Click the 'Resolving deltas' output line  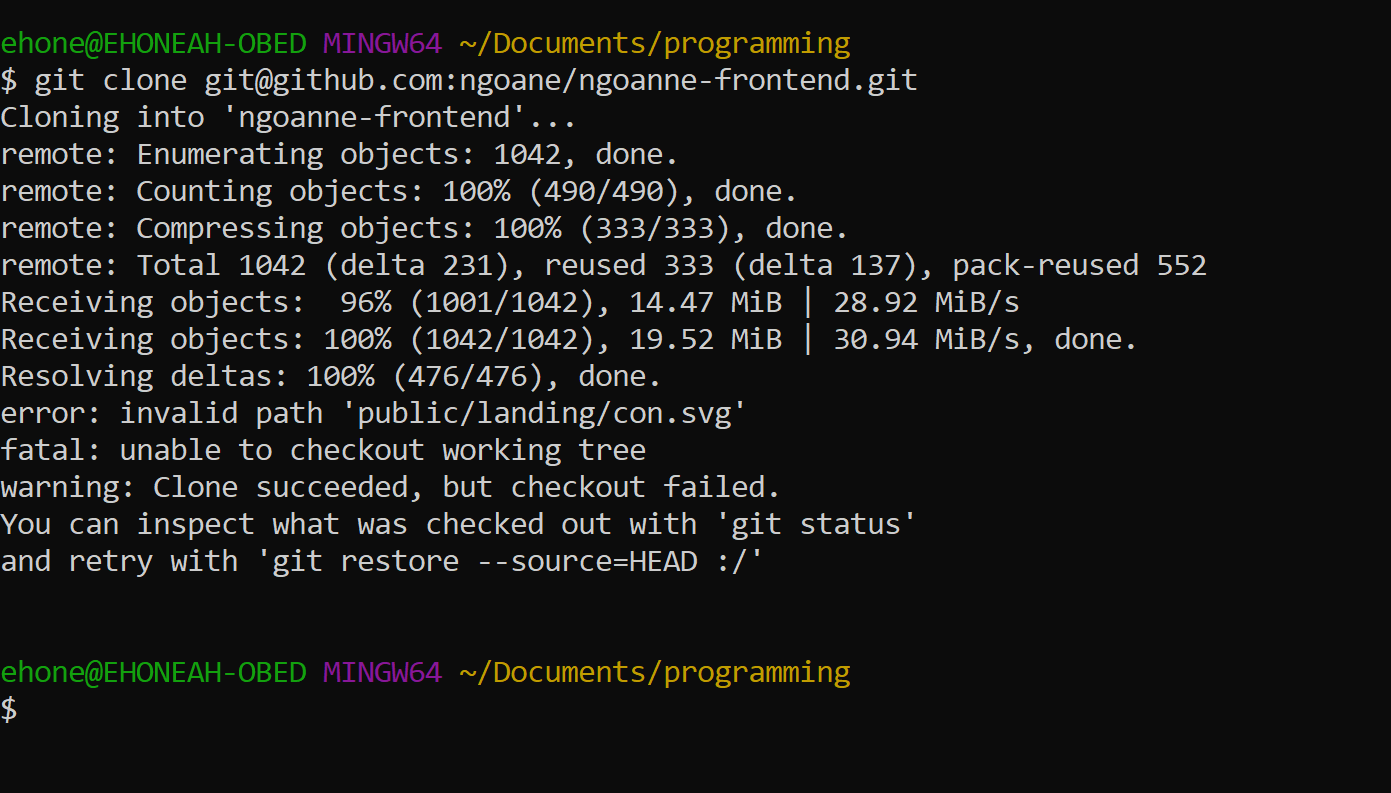[x=331, y=376]
